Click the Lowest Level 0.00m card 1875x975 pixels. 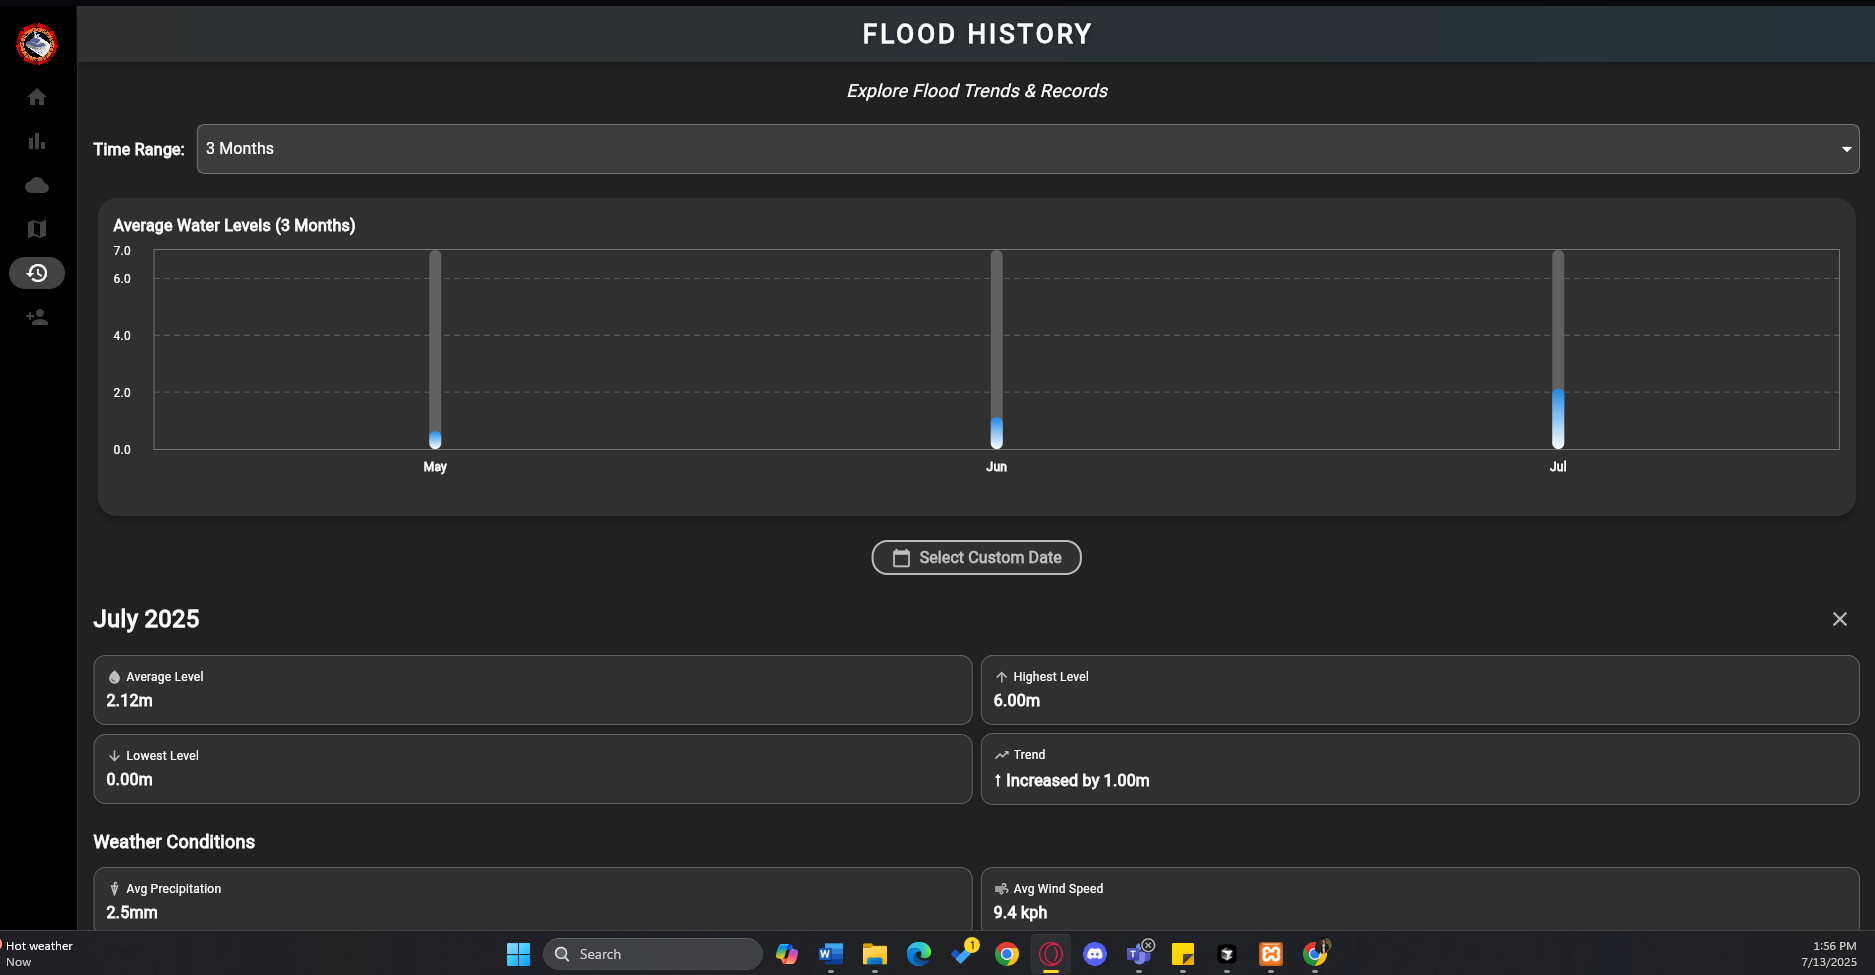coord(532,769)
